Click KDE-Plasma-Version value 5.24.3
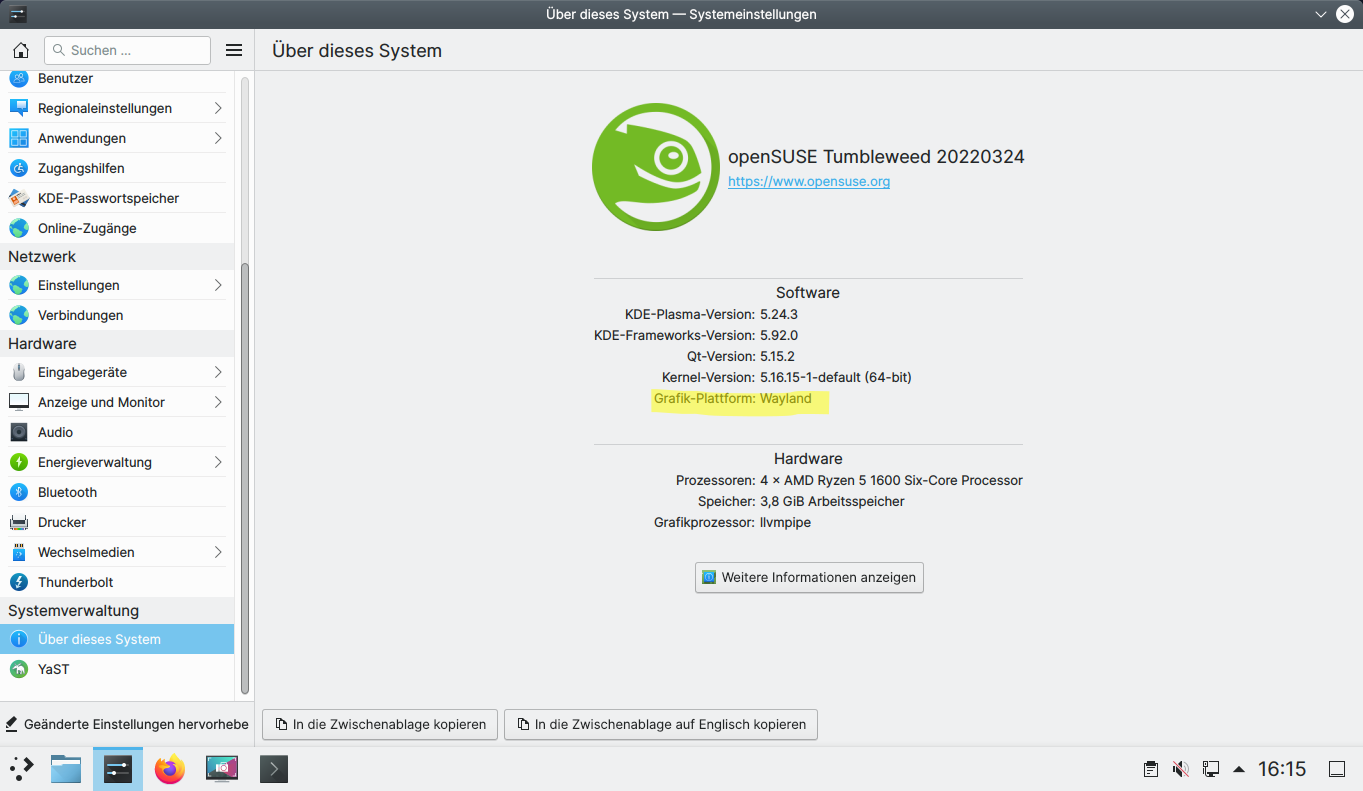The height and width of the screenshot is (791, 1363). point(779,314)
